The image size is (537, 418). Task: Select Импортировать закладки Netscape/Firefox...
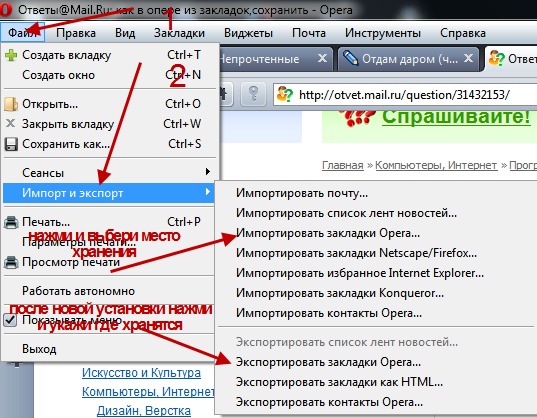(375, 253)
